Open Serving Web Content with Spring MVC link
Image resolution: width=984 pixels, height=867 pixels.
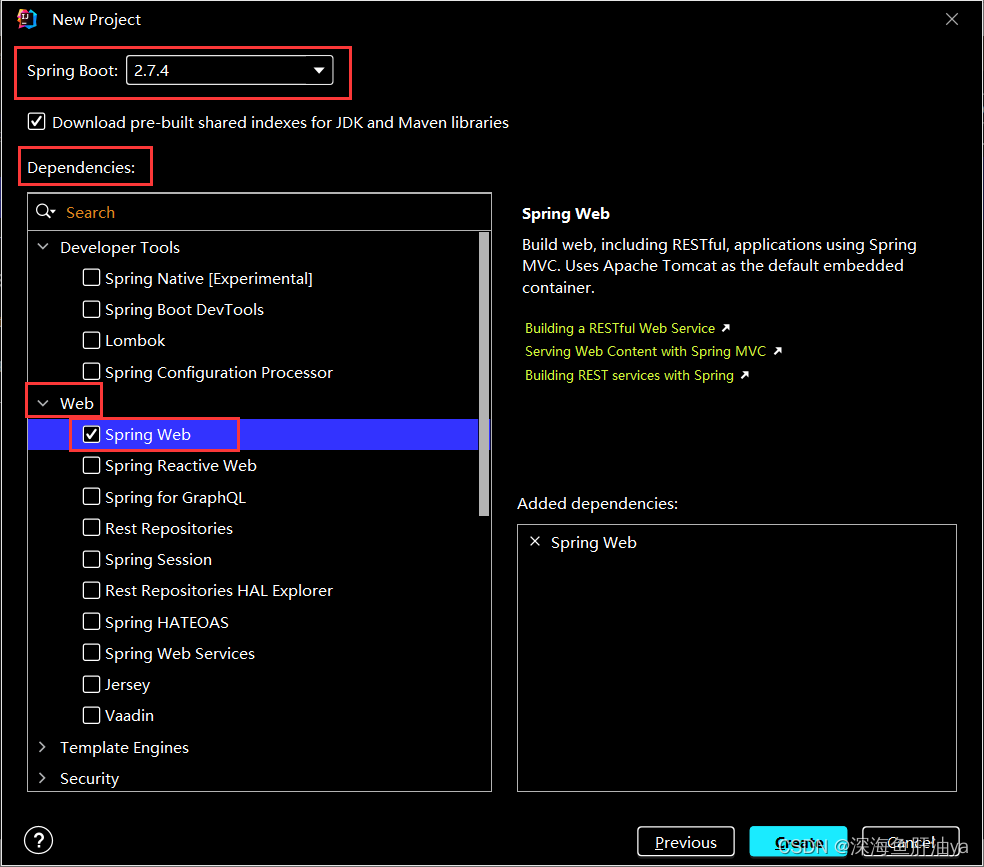(645, 351)
